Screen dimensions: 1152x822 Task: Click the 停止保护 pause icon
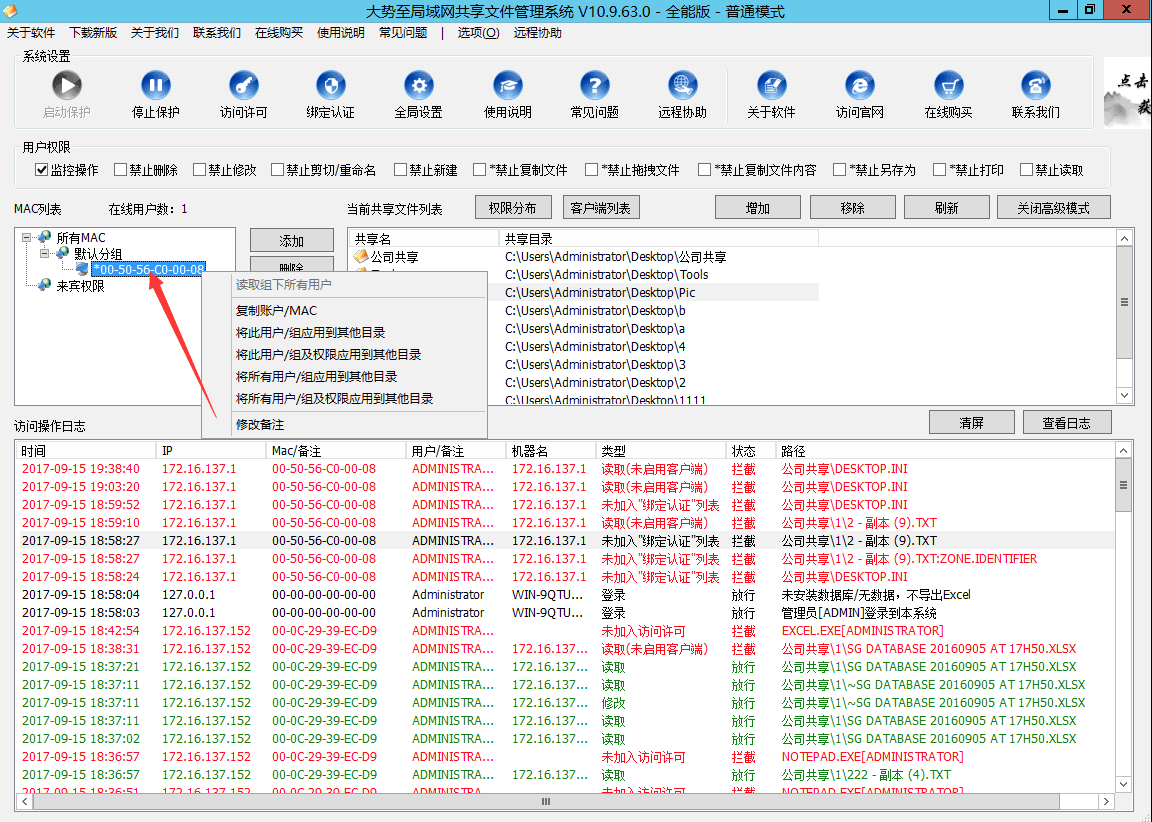(155, 86)
